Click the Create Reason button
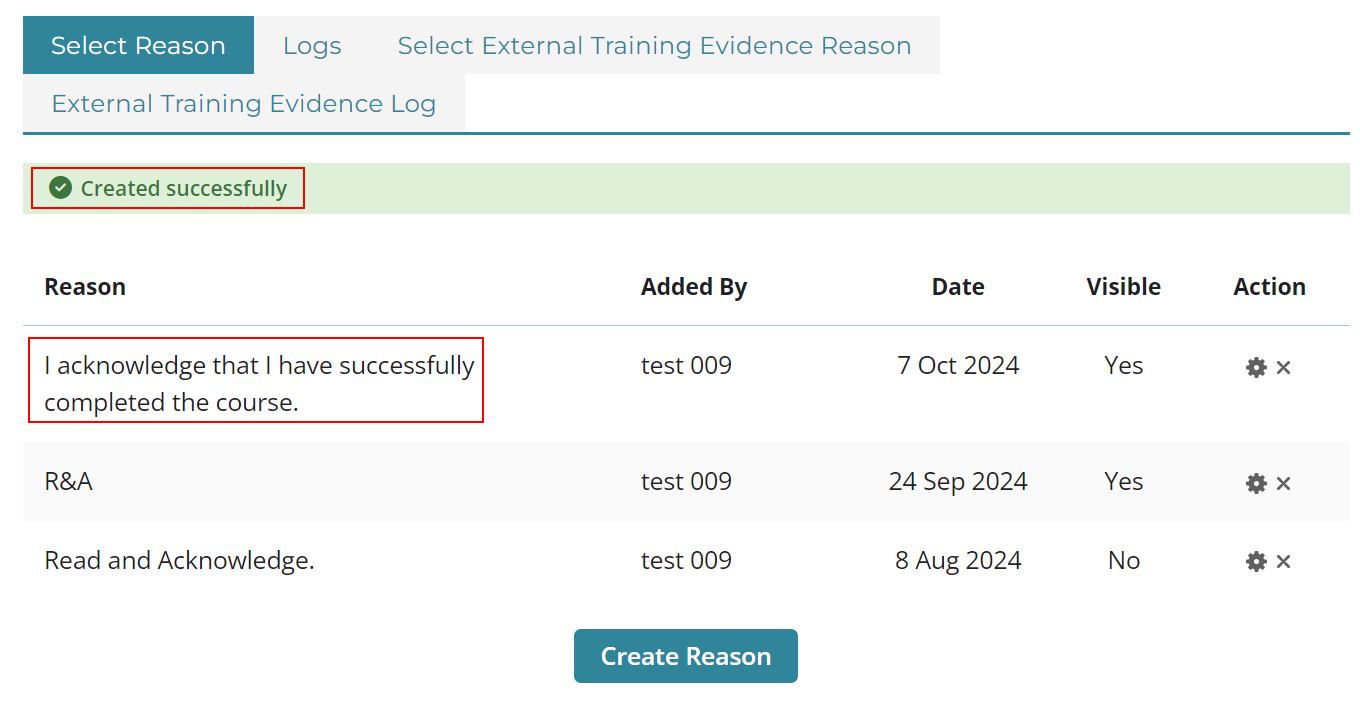This screenshot has height=706, width=1360. point(686,656)
